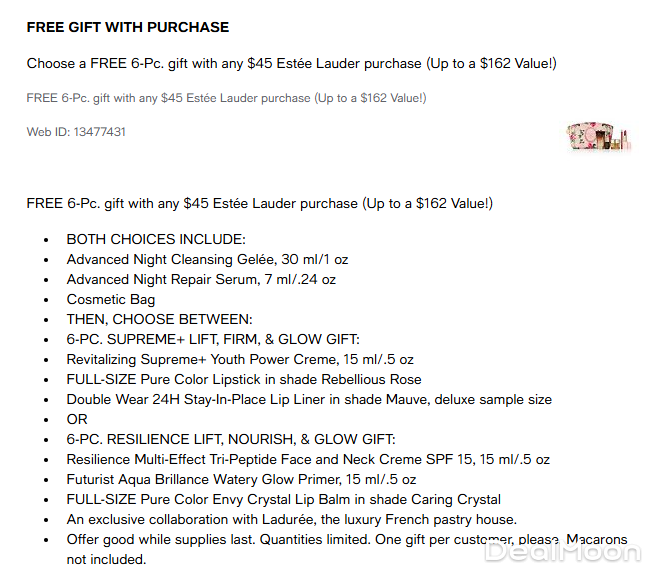655x575 pixels.
Task: Click the Pure Color Envy Crystal Lip Balm item
Action: click(284, 499)
